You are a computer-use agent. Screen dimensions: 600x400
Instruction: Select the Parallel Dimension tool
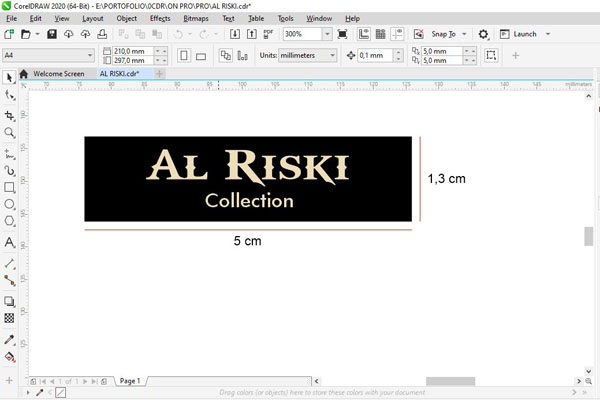click(x=9, y=264)
